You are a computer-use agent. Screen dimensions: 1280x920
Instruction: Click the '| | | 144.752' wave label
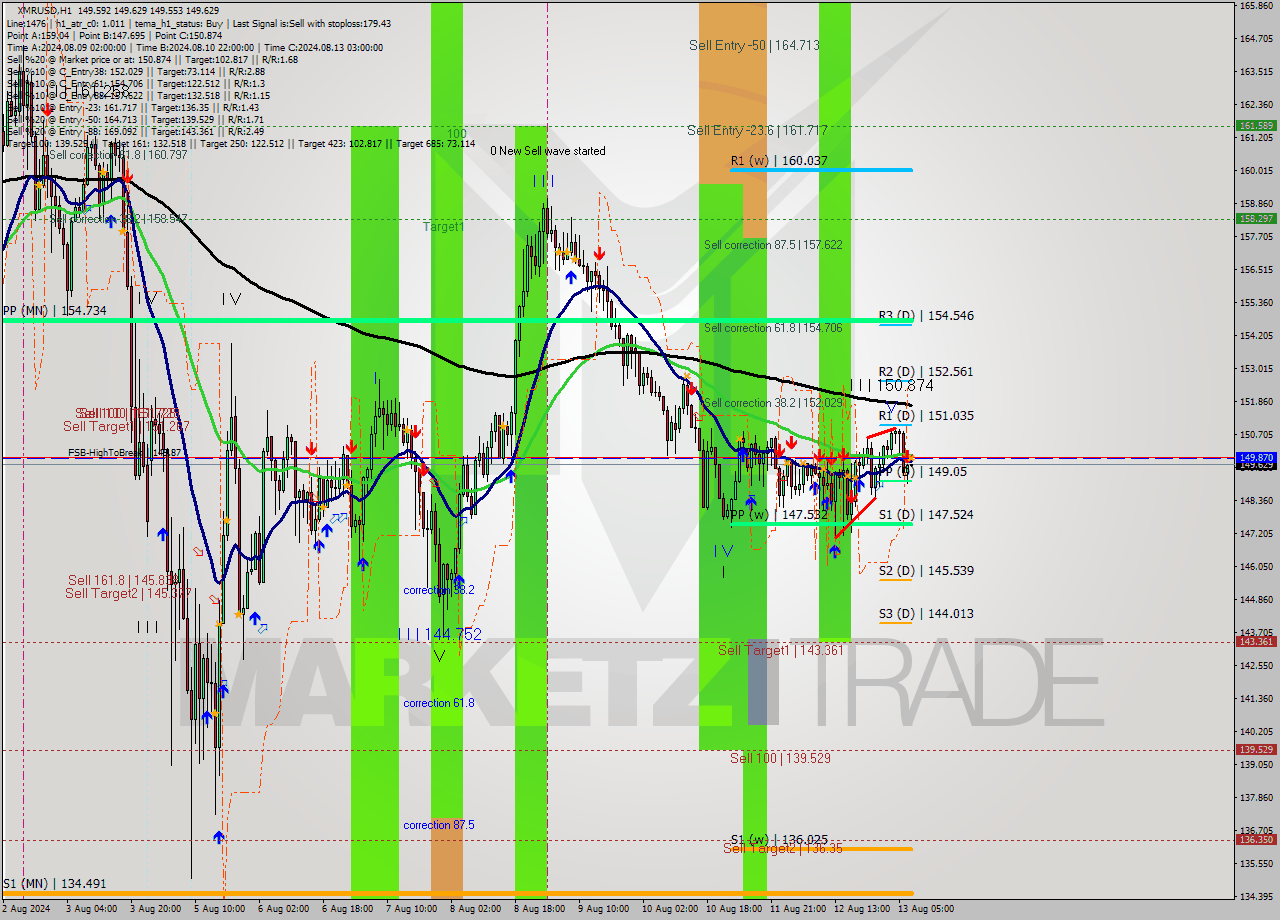[x=439, y=634]
